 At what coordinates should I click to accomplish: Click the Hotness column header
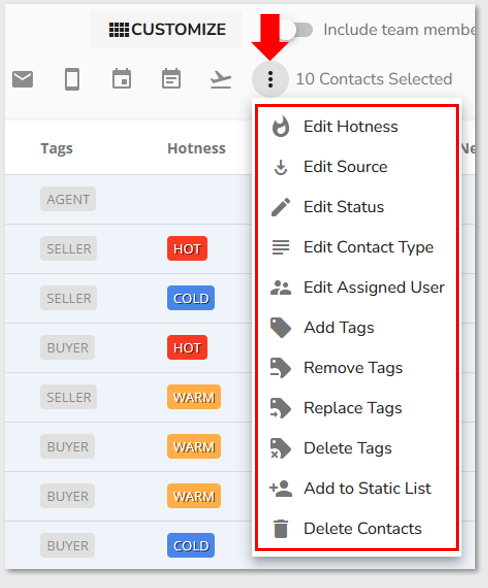[x=197, y=148]
